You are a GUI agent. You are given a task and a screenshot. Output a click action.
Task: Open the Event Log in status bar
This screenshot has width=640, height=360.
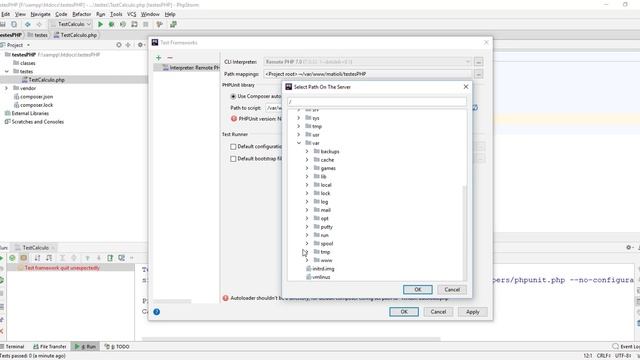(x=626, y=347)
